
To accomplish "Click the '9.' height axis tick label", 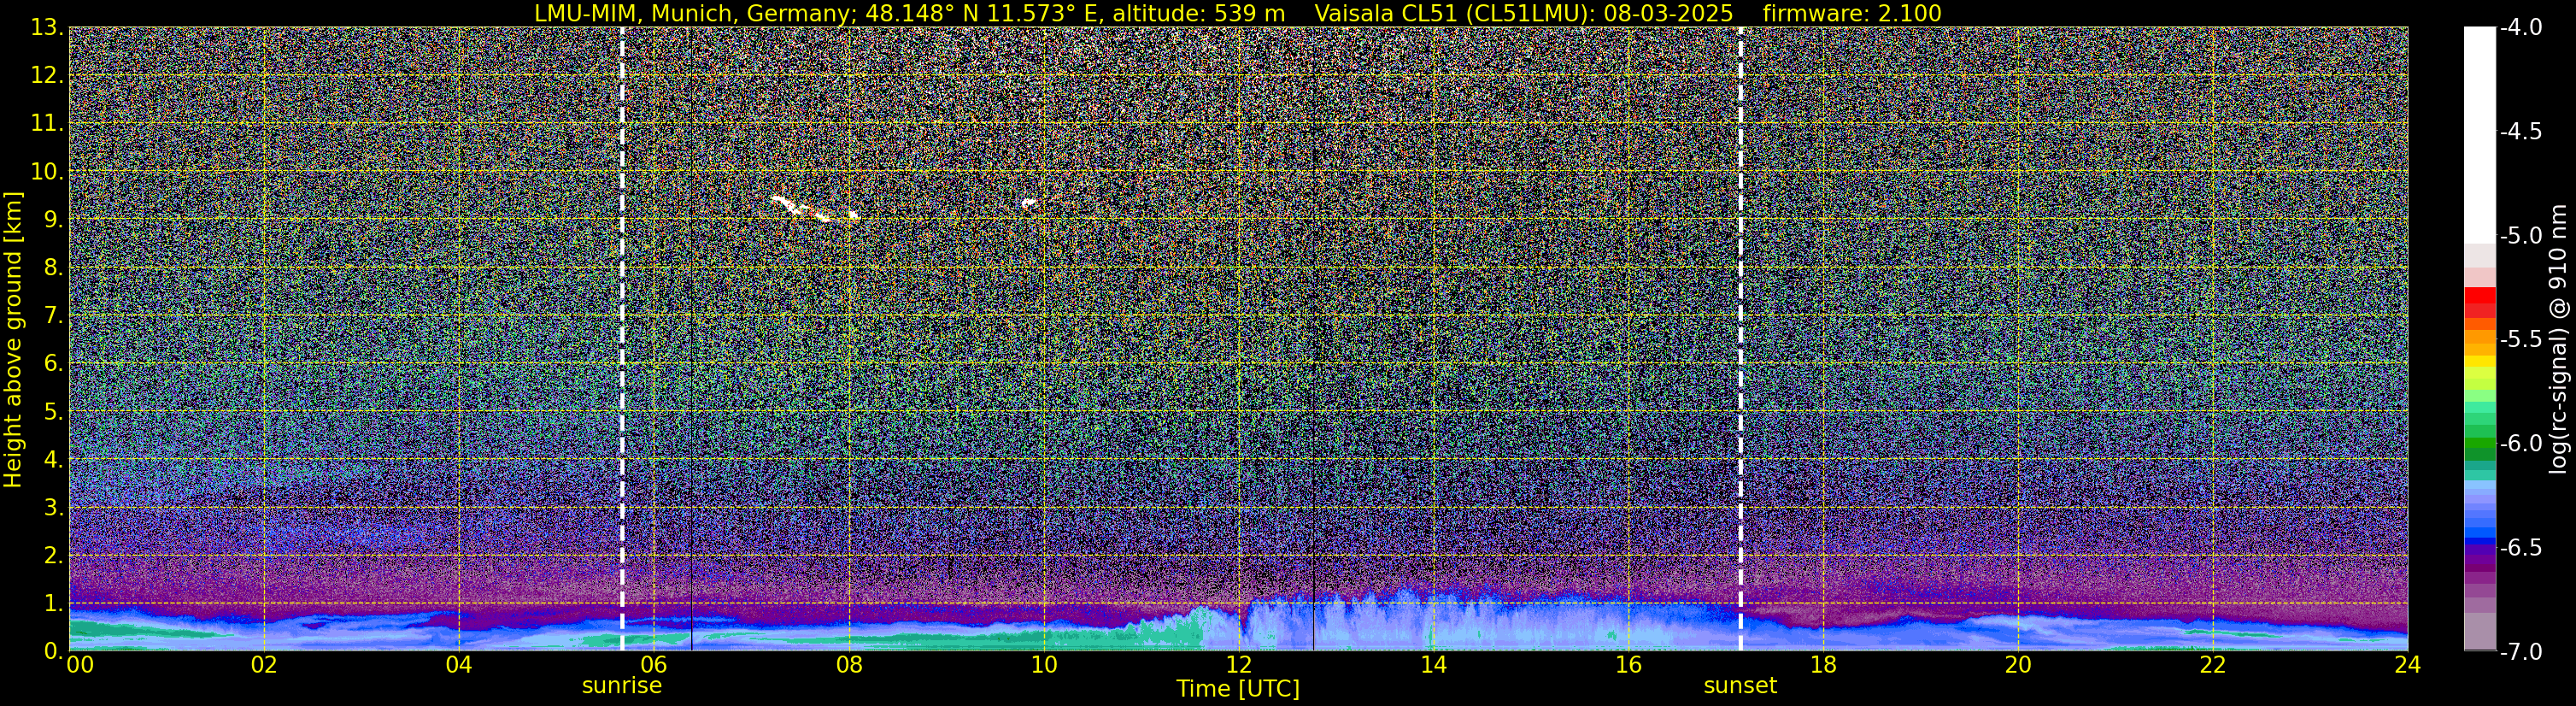I will coord(54,220).
